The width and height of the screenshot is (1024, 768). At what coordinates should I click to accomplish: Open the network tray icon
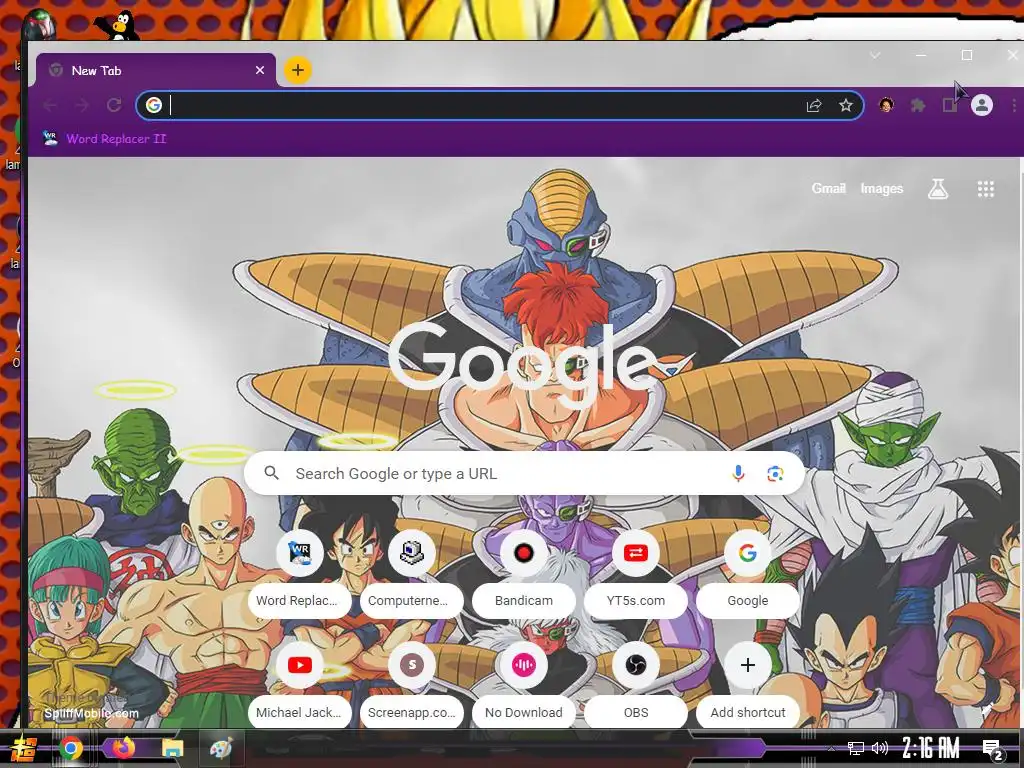coord(856,748)
